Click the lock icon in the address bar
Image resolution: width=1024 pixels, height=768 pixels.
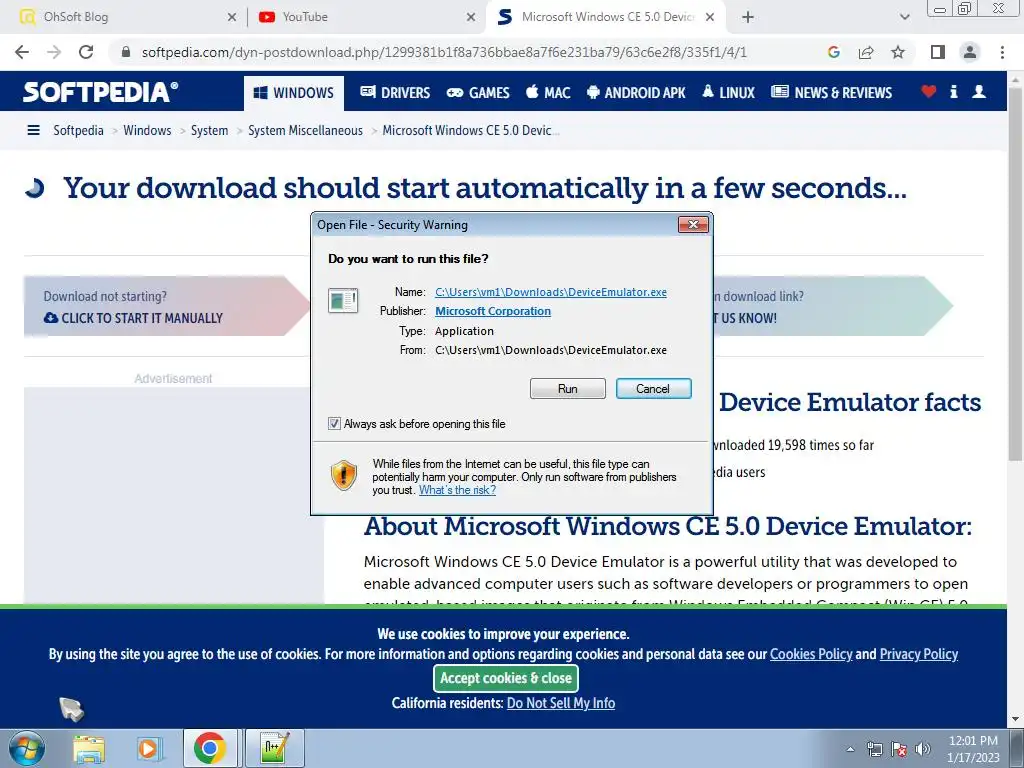click(127, 52)
